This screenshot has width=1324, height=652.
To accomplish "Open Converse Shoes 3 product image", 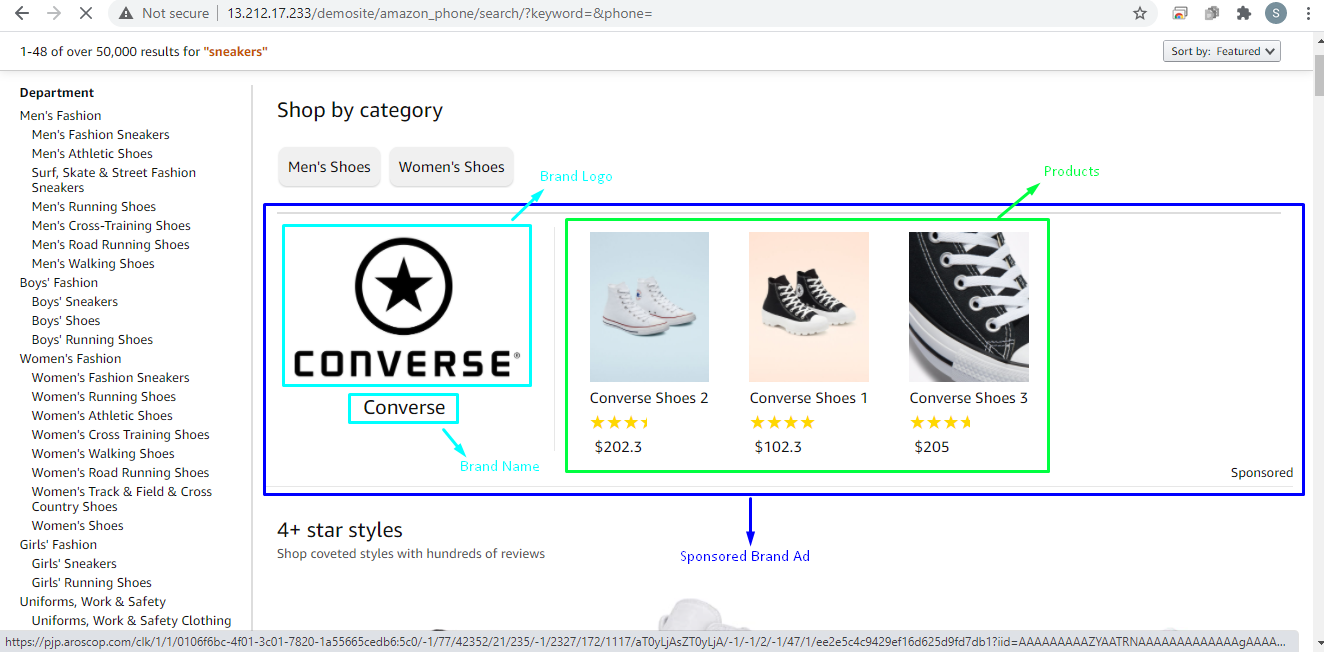I will click(x=968, y=307).
